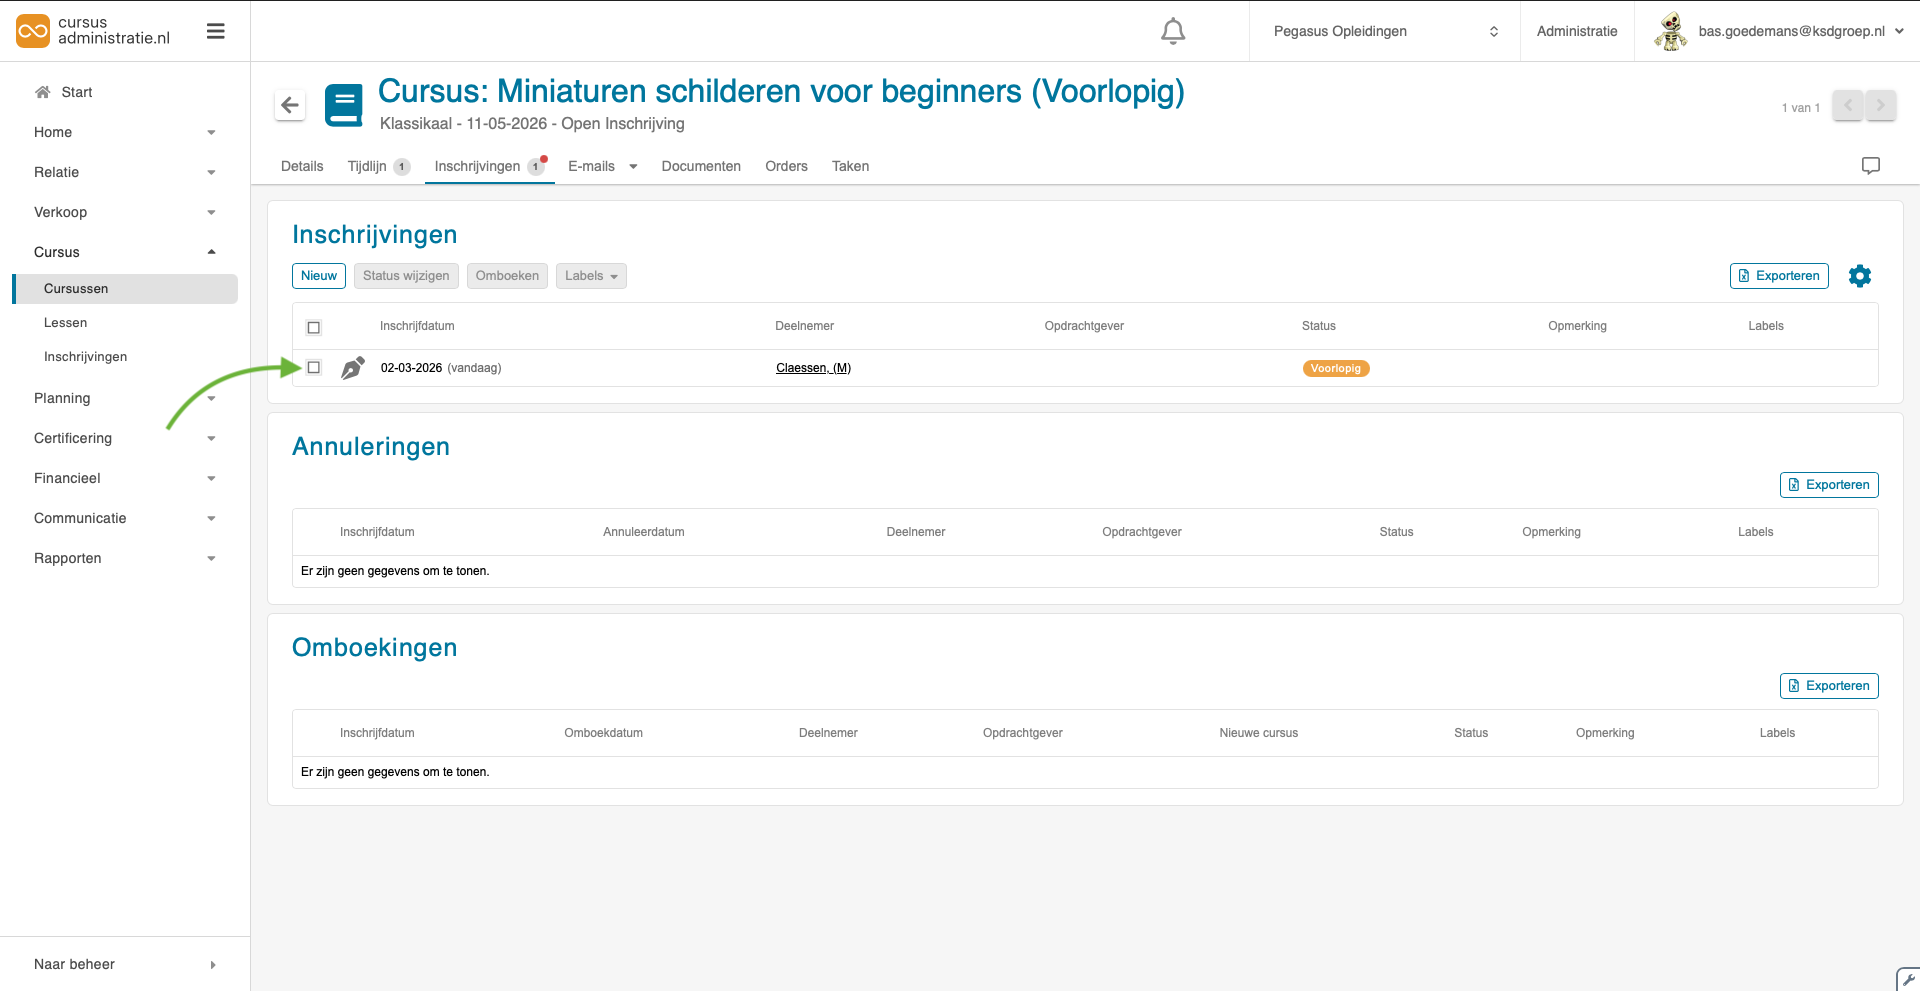Click the wrench icon in the bottom corner

[x=1908, y=979]
